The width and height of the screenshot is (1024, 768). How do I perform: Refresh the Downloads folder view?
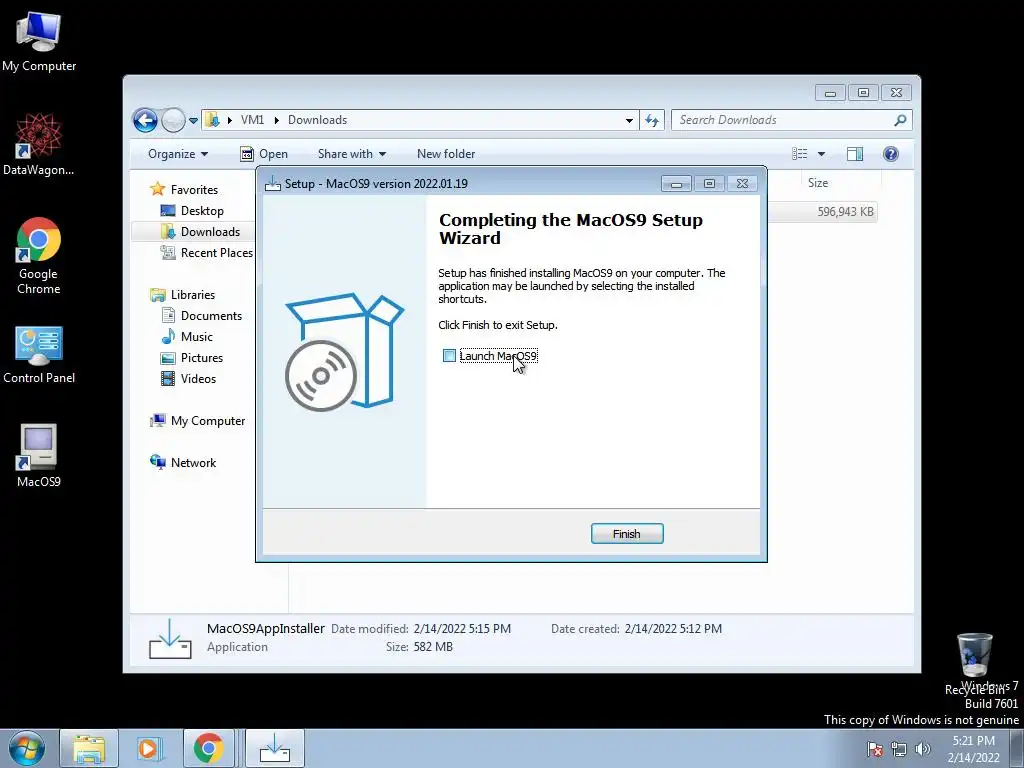(x=652, y=120)
